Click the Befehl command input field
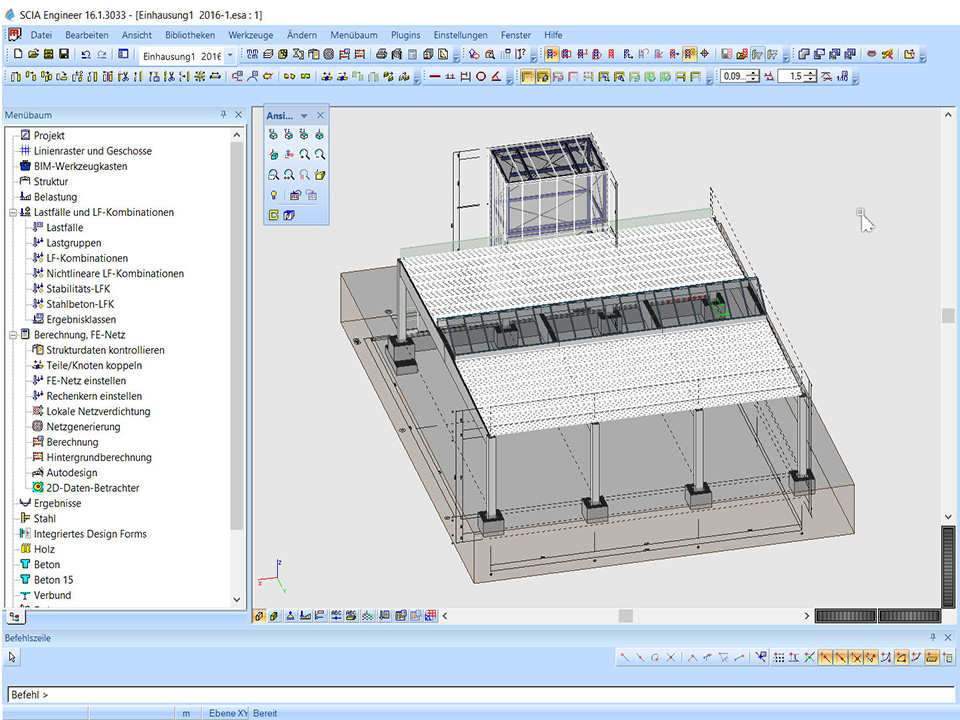Screen dimensions: 960x720 click(480, 694)
